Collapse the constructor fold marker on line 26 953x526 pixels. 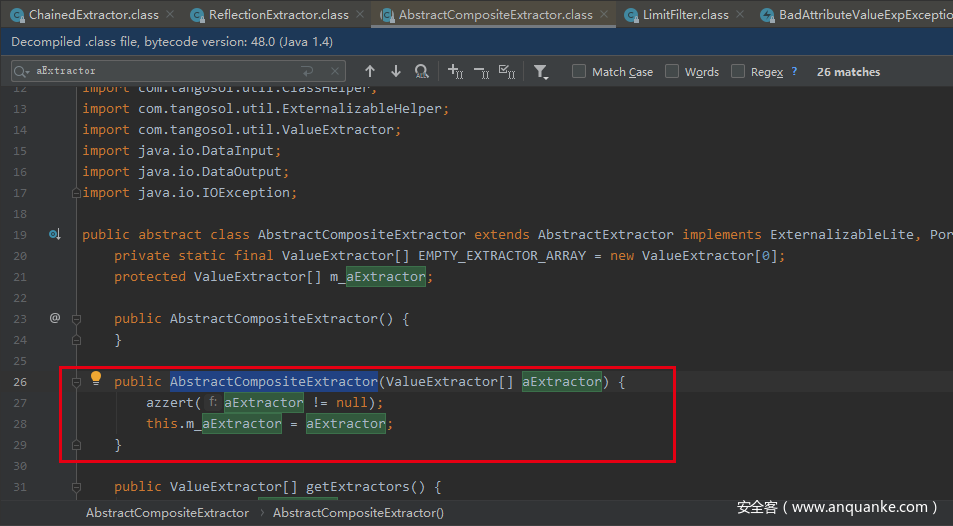[x=76, y=382]
